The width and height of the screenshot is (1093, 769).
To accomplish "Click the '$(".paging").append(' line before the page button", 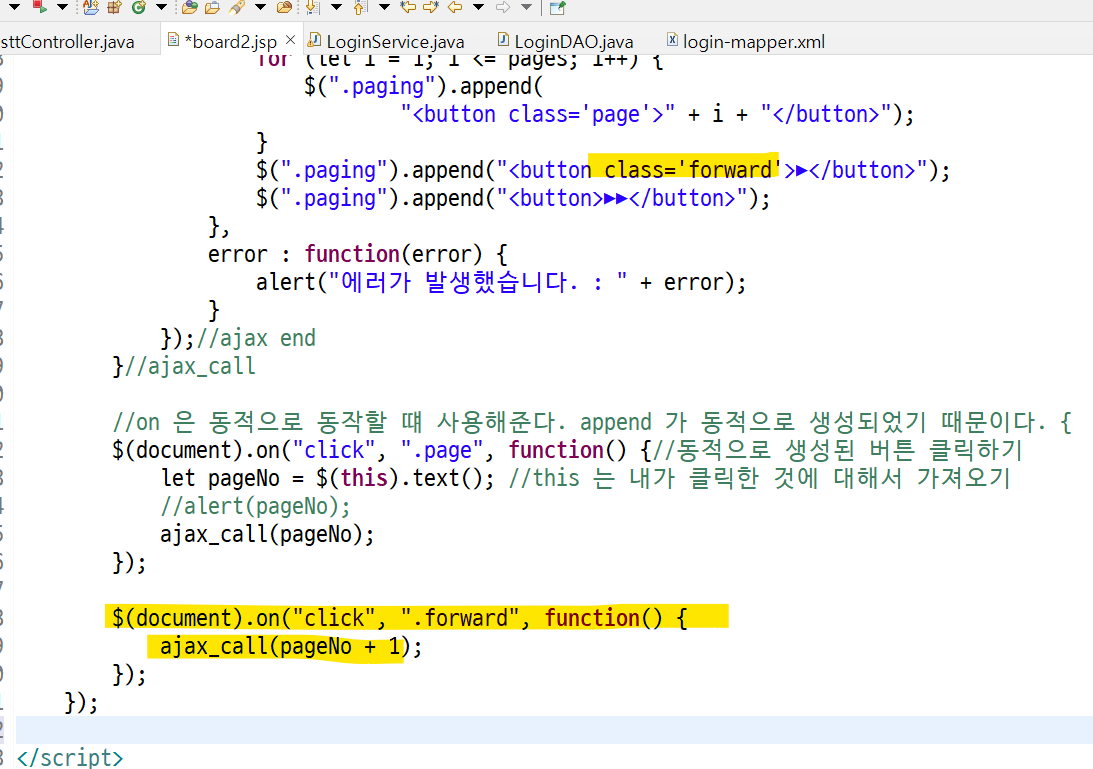I will pos(423,86).
